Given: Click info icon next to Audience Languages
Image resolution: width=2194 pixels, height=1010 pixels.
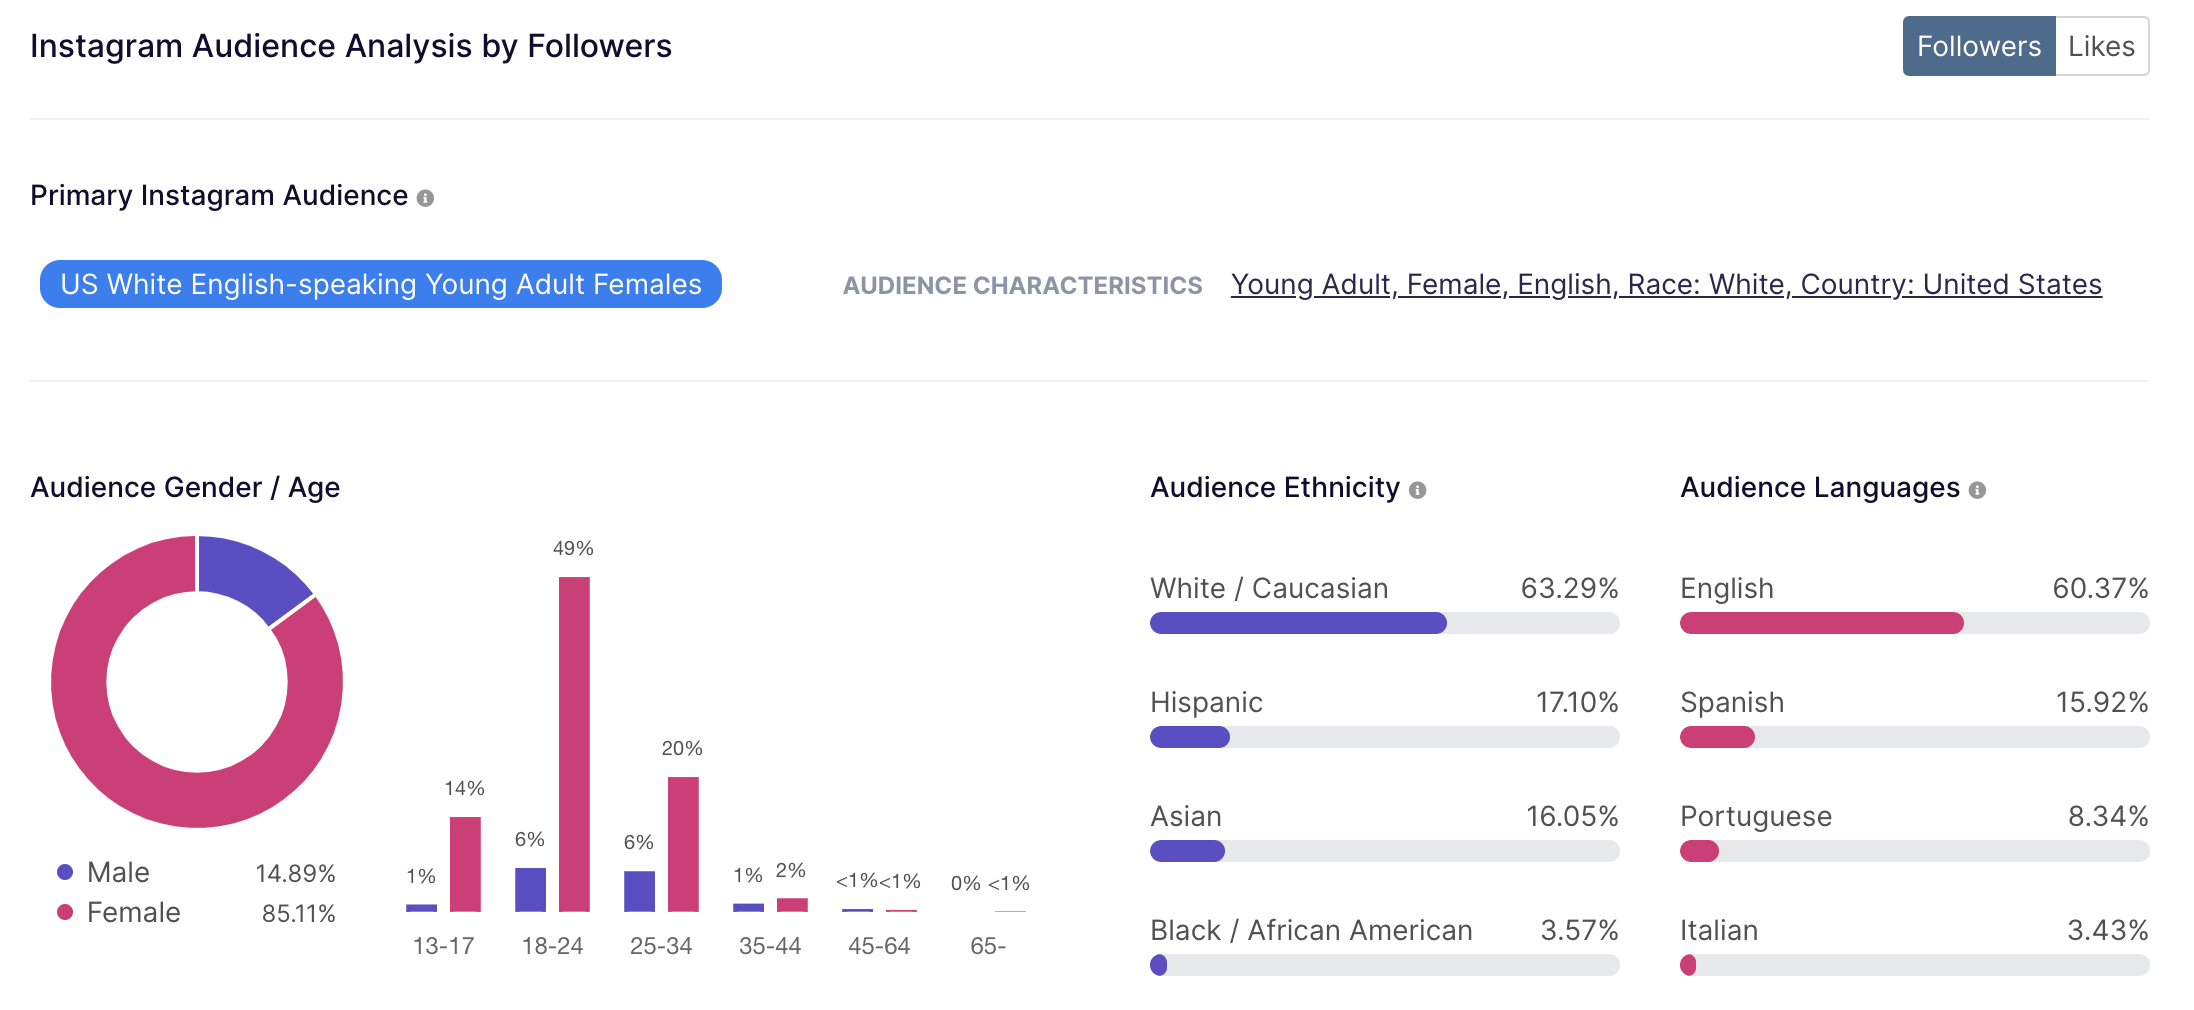Looking at the screenshot, I should point(1977,490).
